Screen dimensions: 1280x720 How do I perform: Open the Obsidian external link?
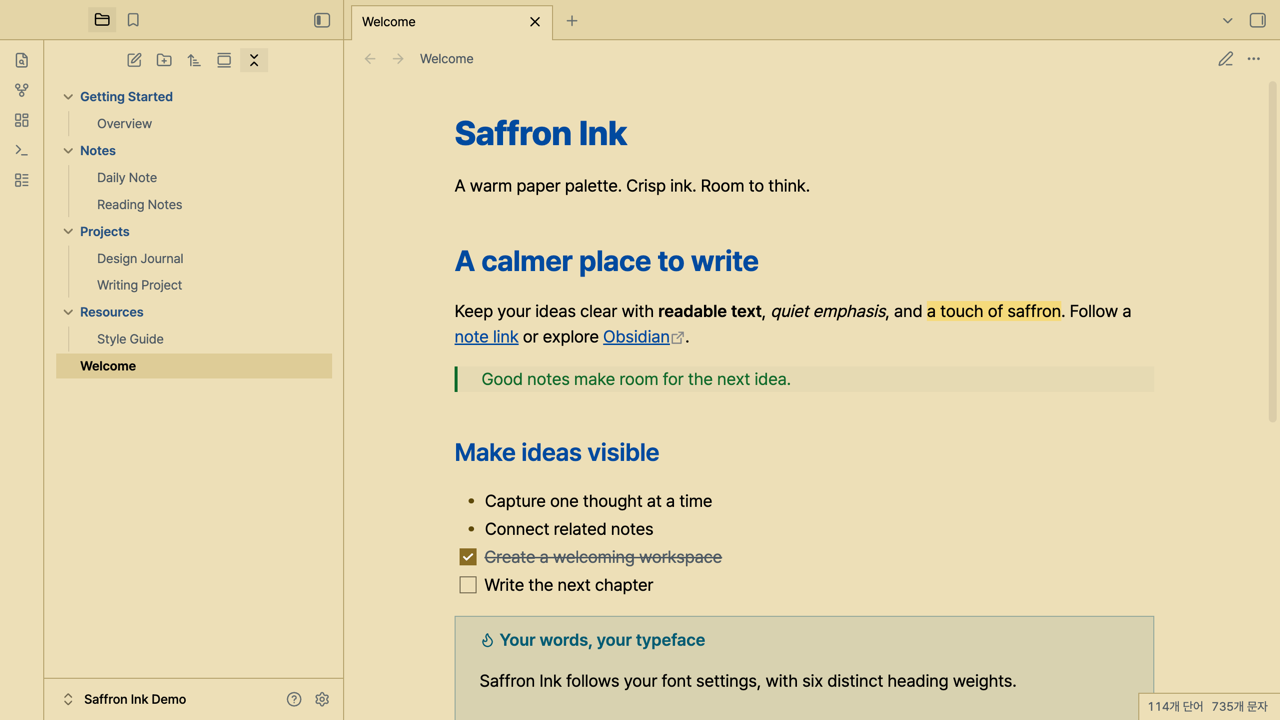[x=643, y=337]
